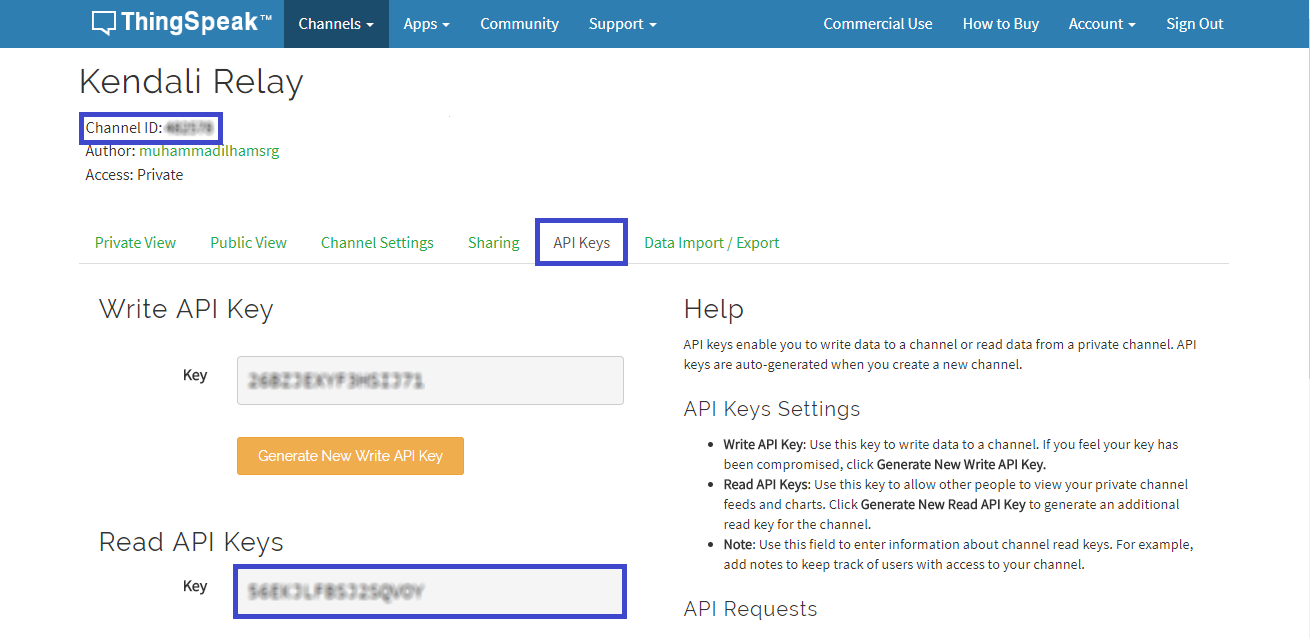Go to the Community page
Viewport: 1310px width, 638px height.
tap(519, 24)
